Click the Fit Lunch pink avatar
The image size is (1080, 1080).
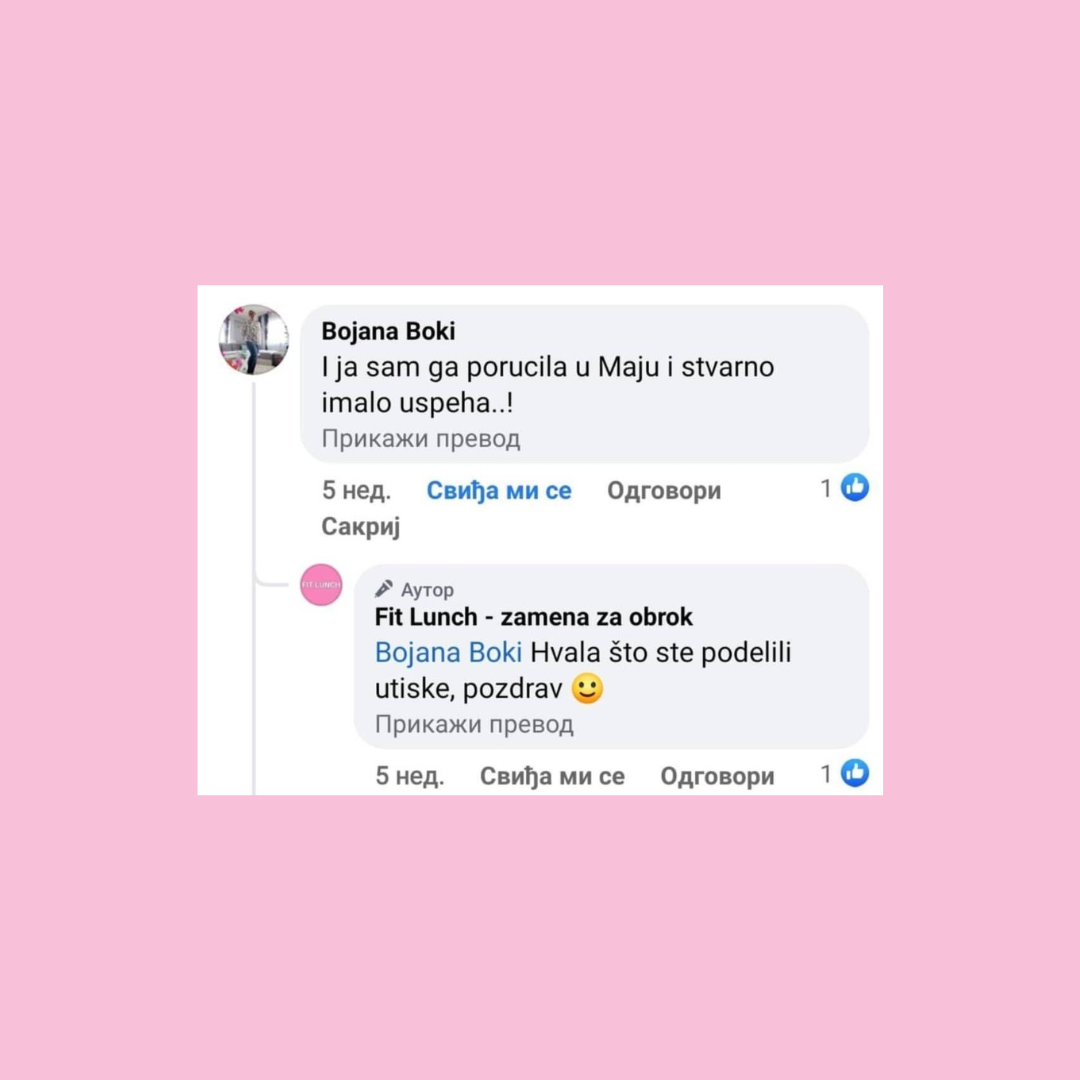(x=321, y=585)
